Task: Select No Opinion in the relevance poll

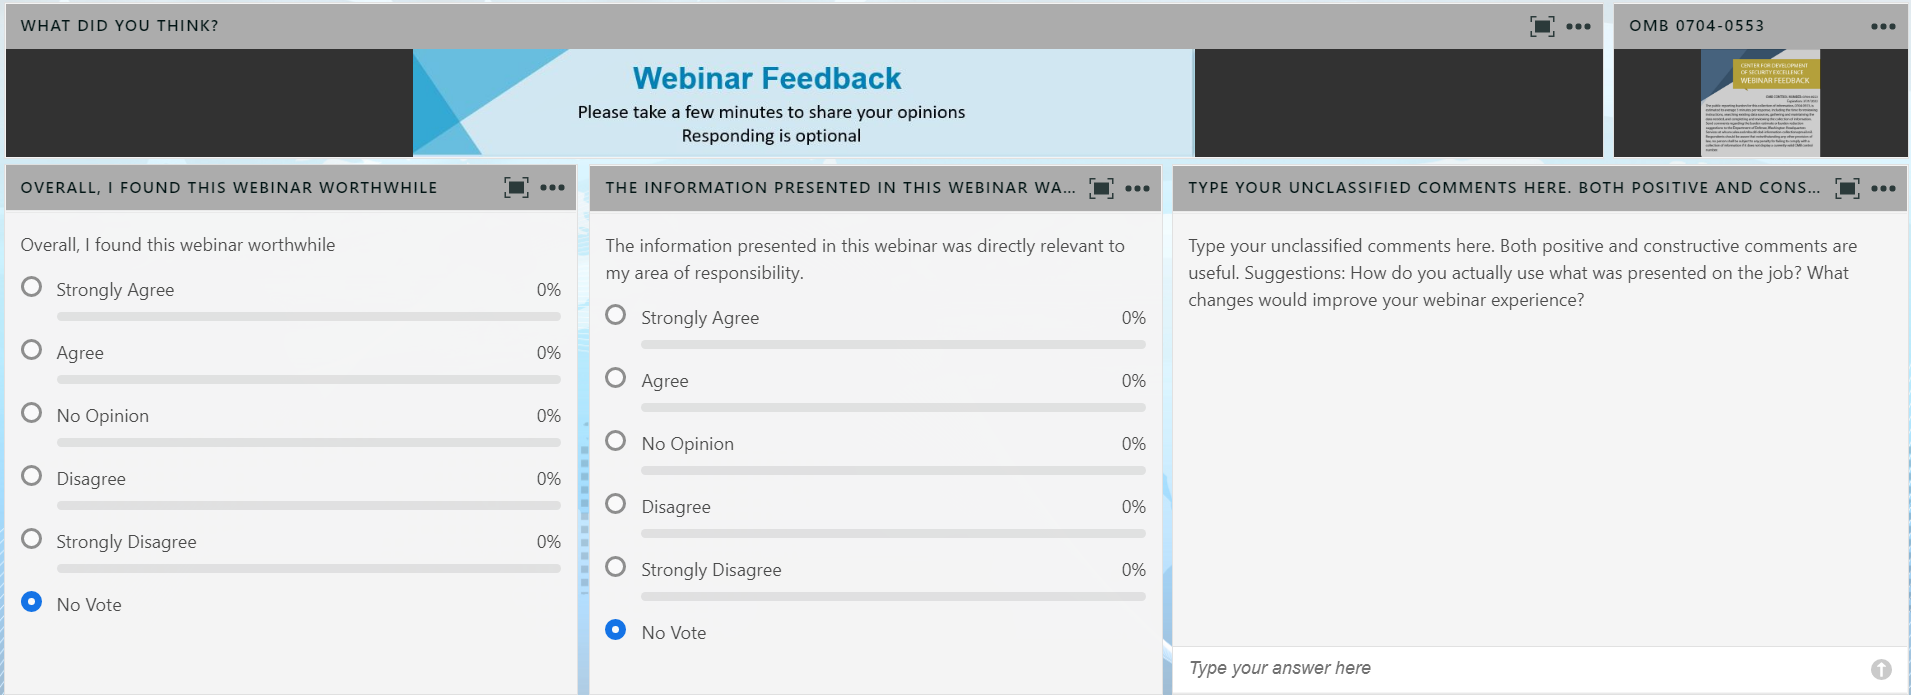Action: pos(616,441)
